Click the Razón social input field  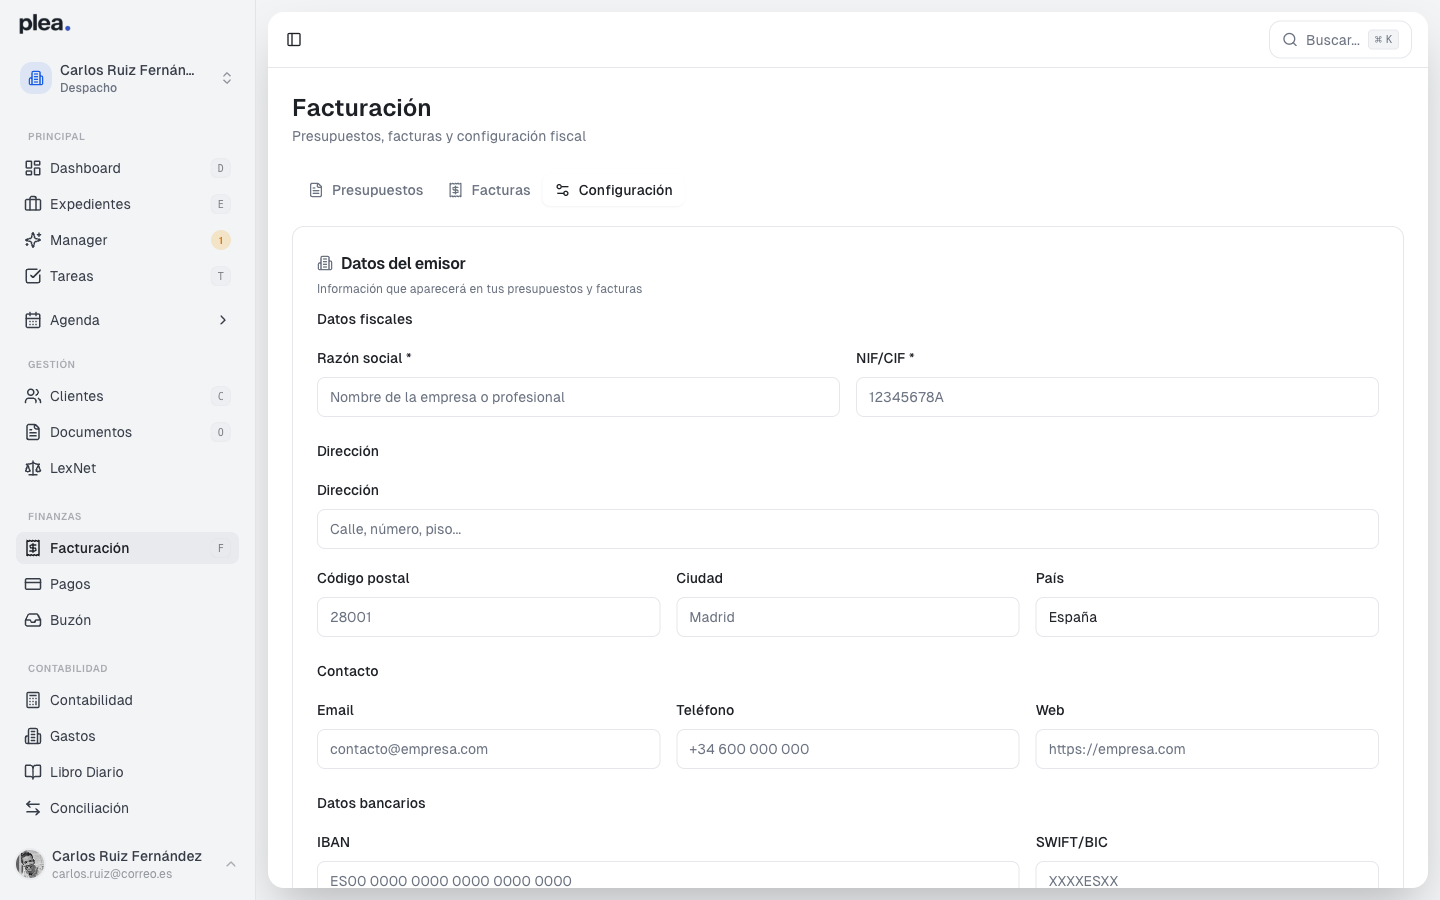578,397
